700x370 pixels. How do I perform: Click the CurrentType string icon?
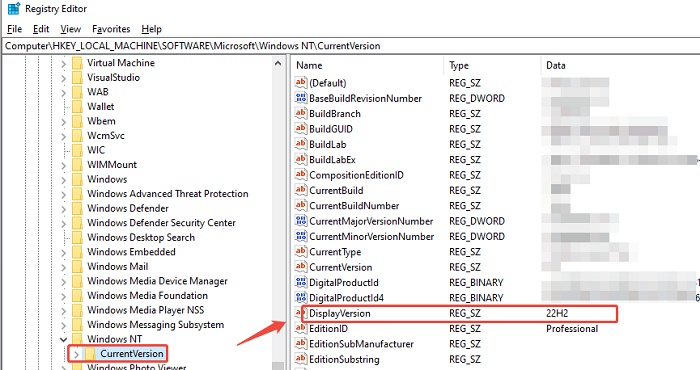301,252
